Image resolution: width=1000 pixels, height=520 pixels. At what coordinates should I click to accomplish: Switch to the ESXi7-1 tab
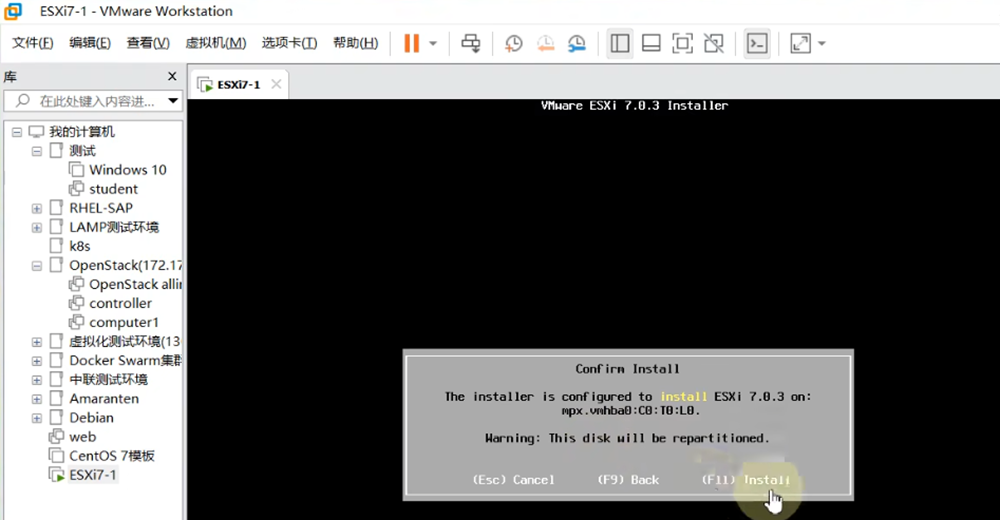click(239, 85)
